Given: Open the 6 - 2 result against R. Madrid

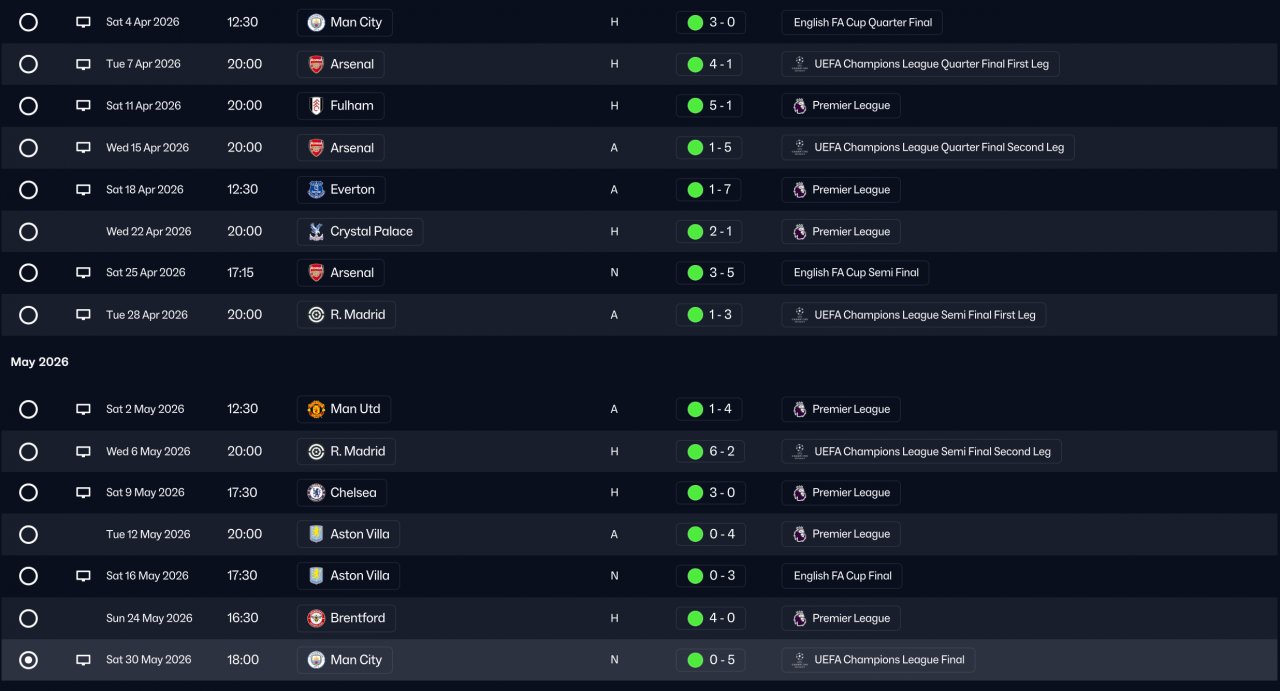Looking at the screenshot, I should point(721,451).
